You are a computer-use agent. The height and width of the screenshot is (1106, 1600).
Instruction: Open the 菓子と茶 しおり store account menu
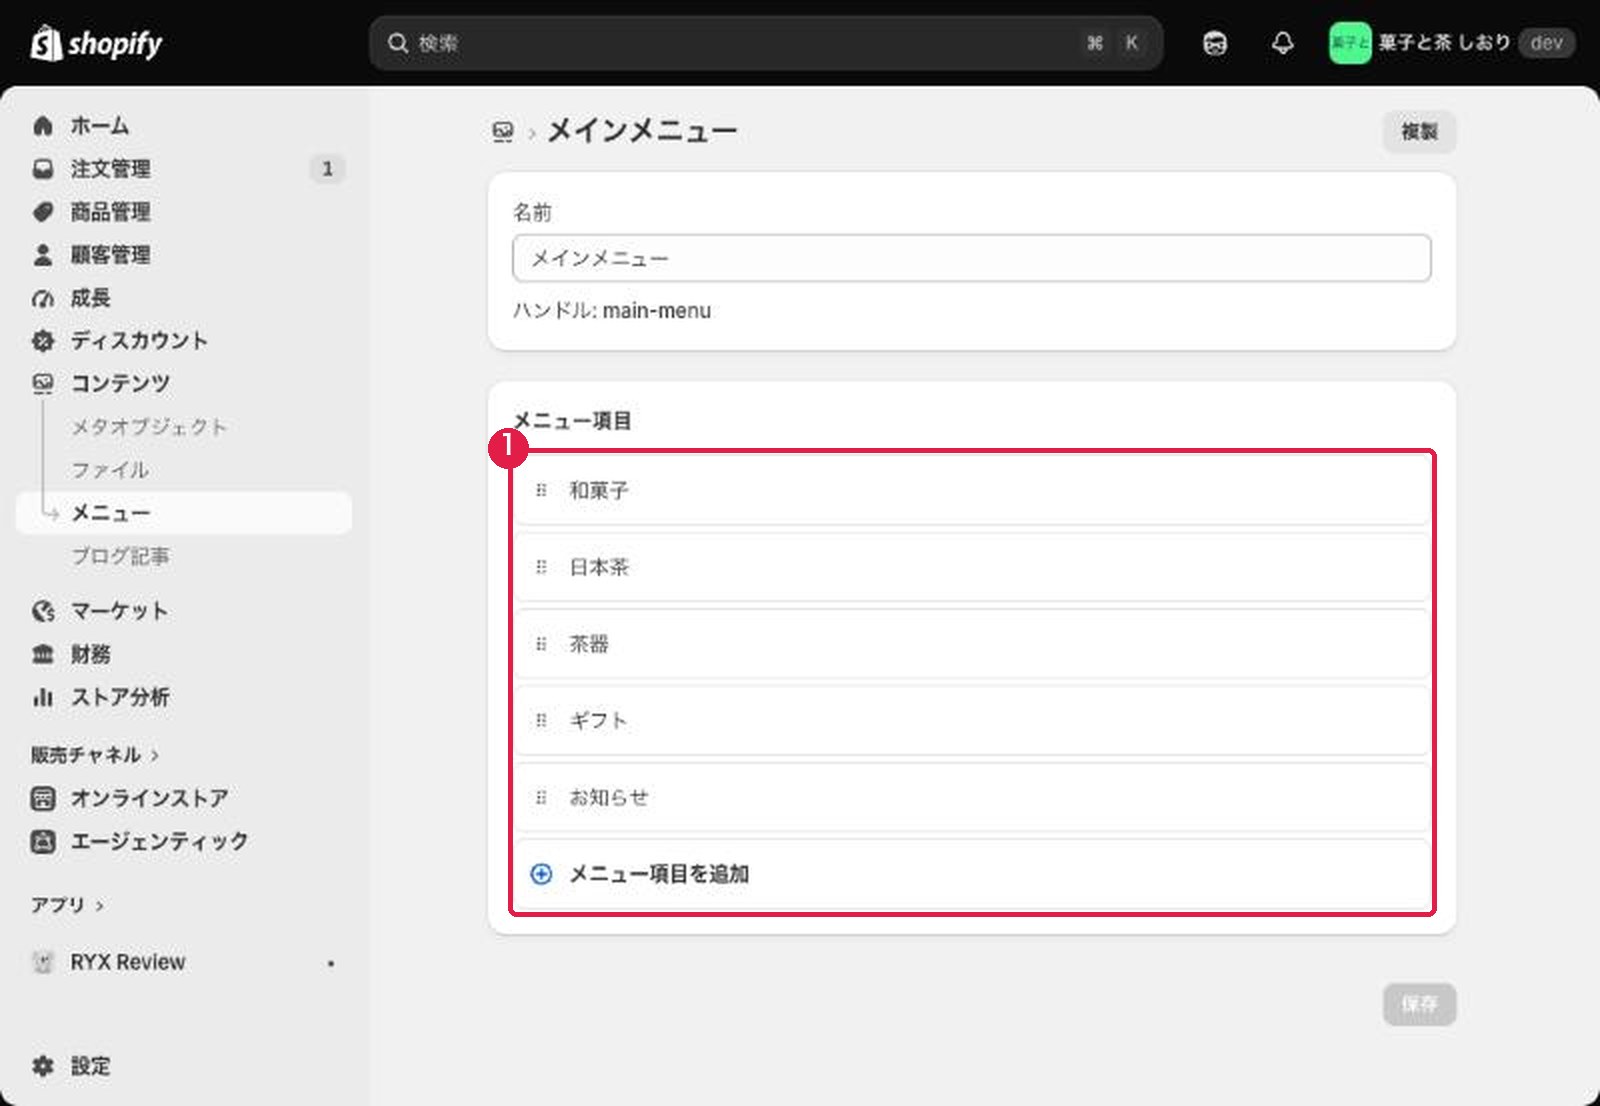(1451, 43)
